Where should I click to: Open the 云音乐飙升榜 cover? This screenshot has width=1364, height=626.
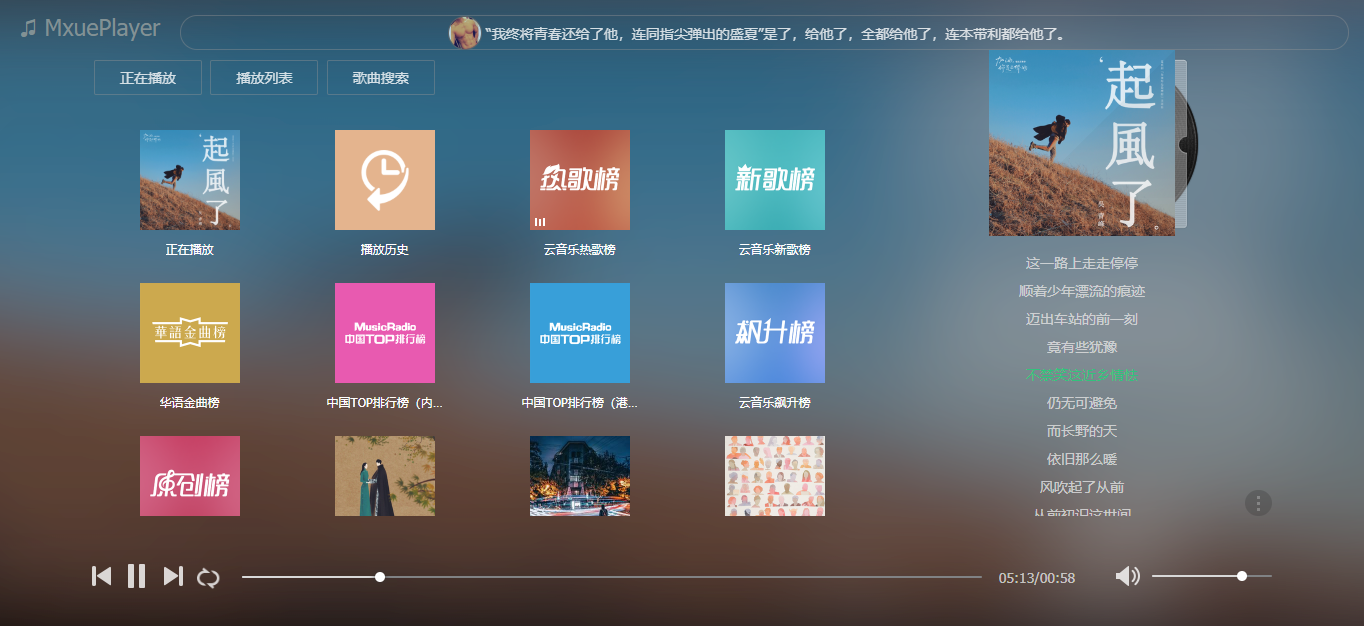775,333
